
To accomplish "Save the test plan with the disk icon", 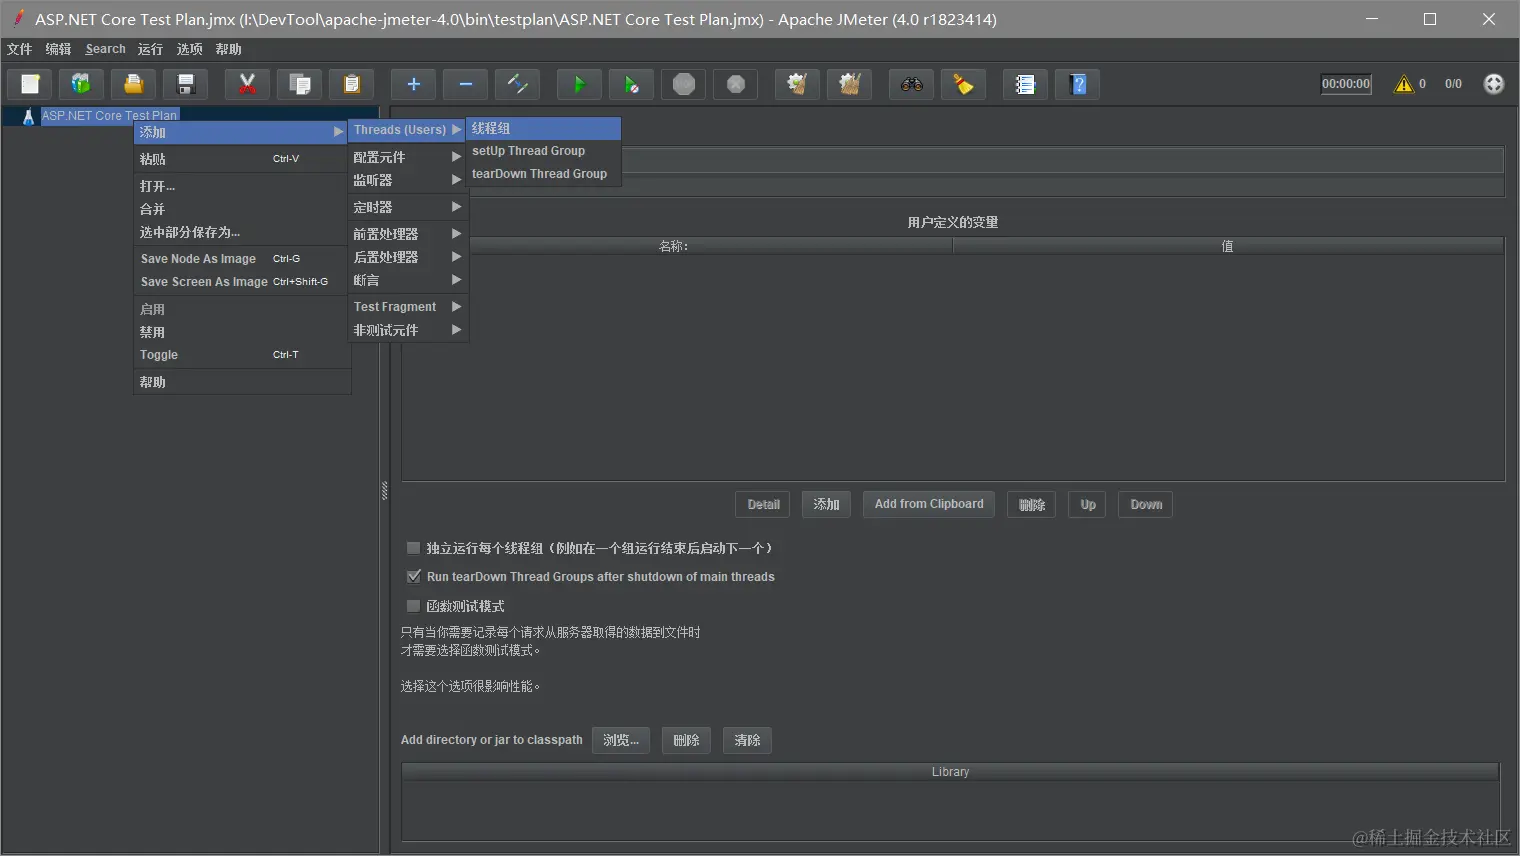I will [185, 85].
